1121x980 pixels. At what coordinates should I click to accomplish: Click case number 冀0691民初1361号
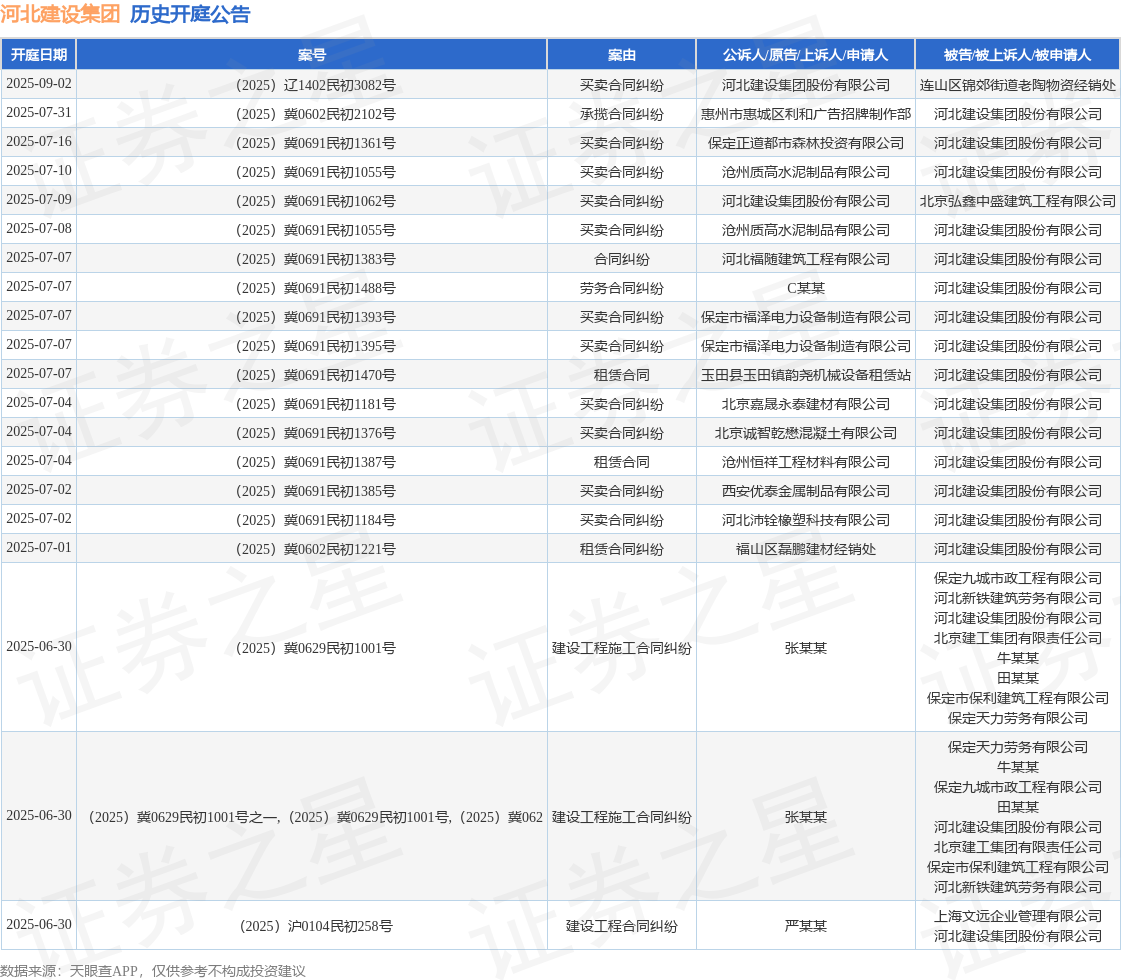pos(315,143)
